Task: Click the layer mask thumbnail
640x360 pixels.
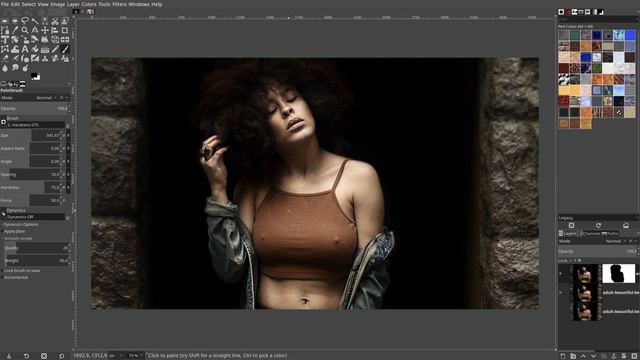Action: click(619, 273)
